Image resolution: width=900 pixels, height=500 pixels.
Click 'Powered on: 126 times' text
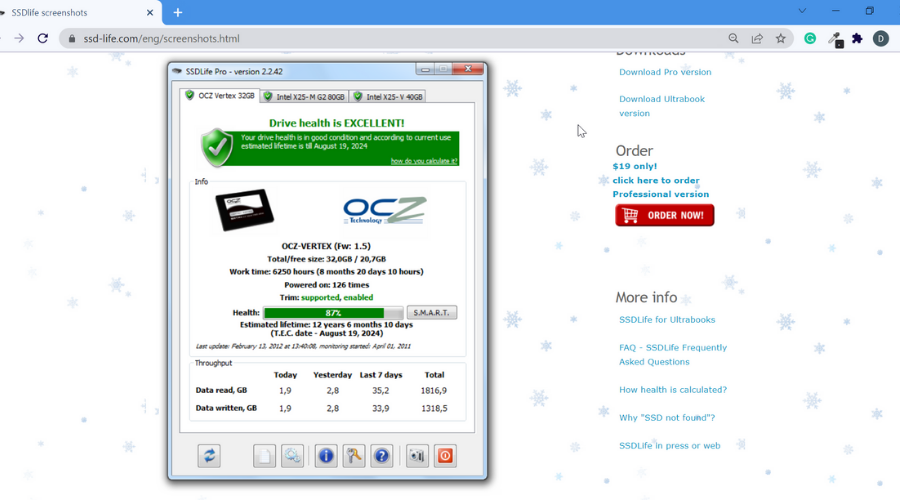click(x=327, y=285)
